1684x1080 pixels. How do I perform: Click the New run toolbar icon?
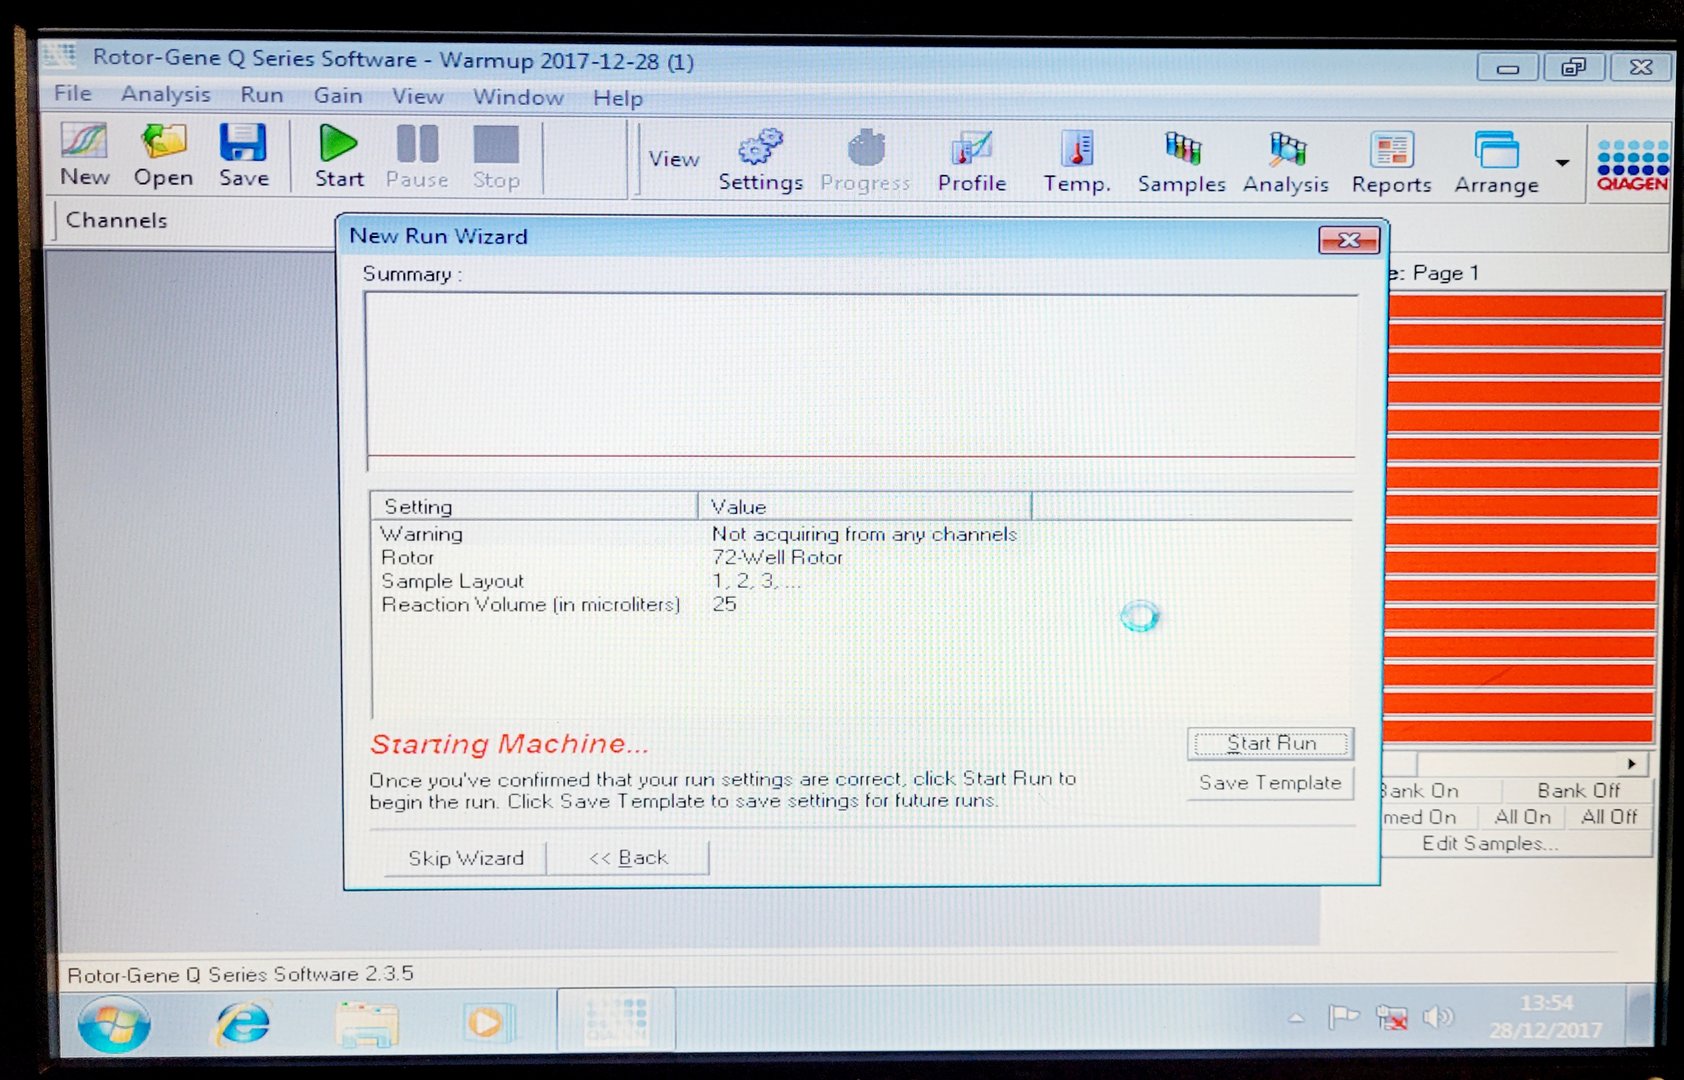[x=84, y=155]
